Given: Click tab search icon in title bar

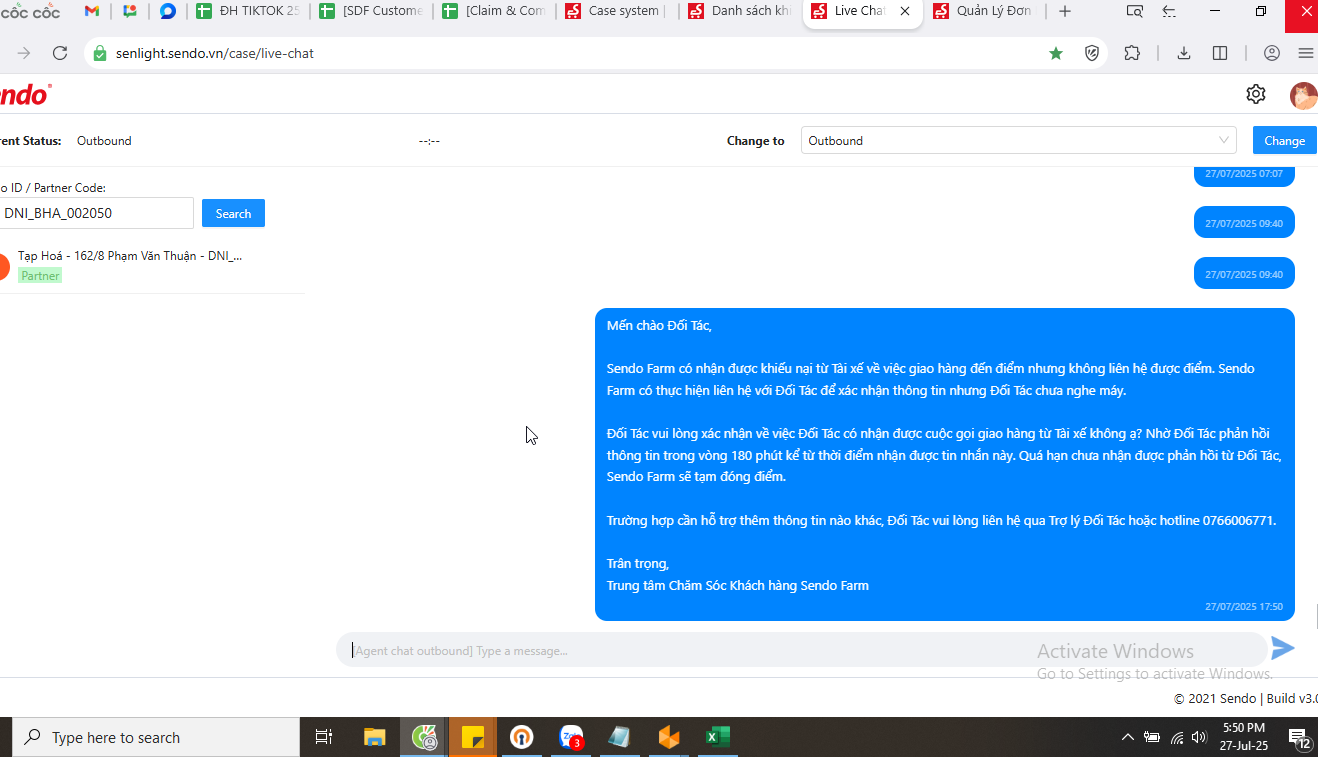Looking at the screenshot, I should pos(1134,11).
